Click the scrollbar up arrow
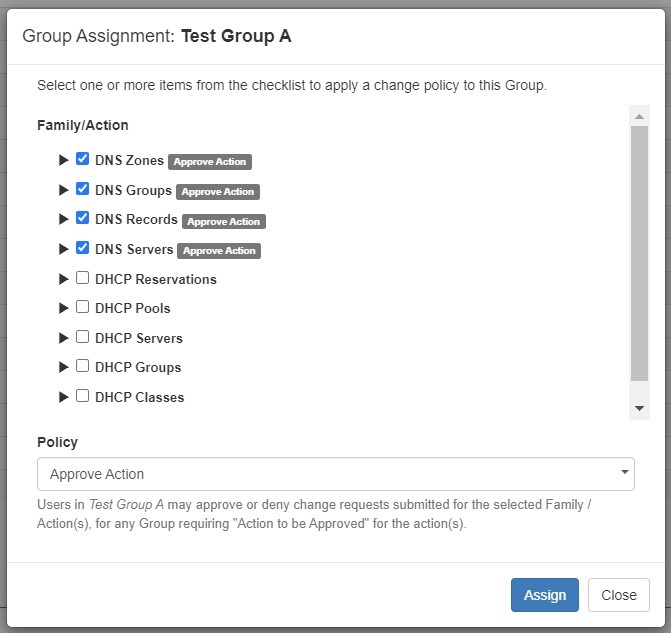The height and width of the screenshot is (633, 671). point(639,115)
